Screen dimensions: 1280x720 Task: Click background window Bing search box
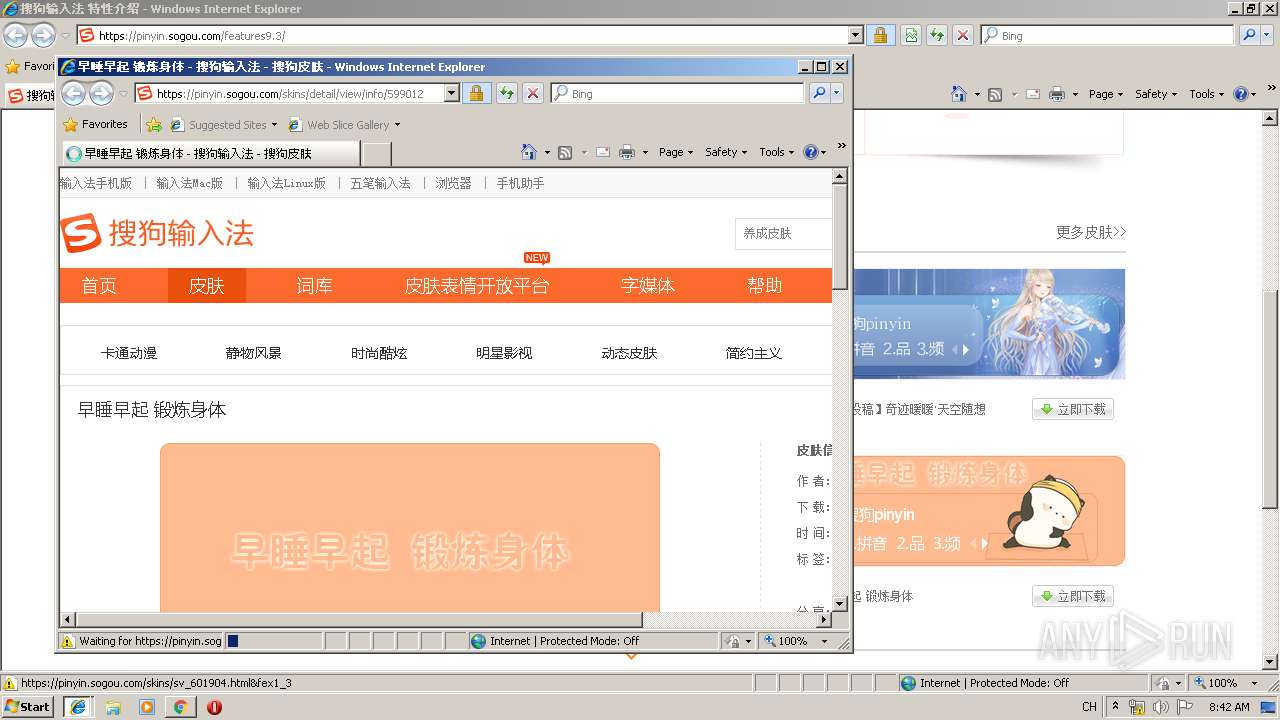(1108, 35)
